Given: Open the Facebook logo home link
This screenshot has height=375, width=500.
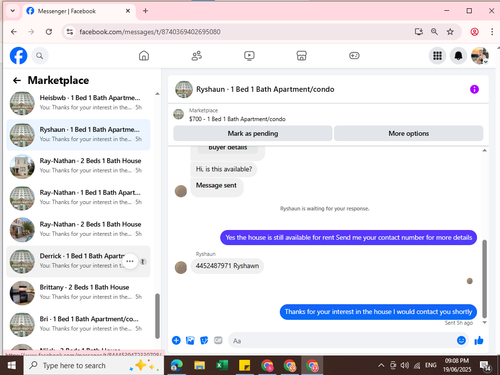Looking at the screenshot, I should tap(18, 56).
